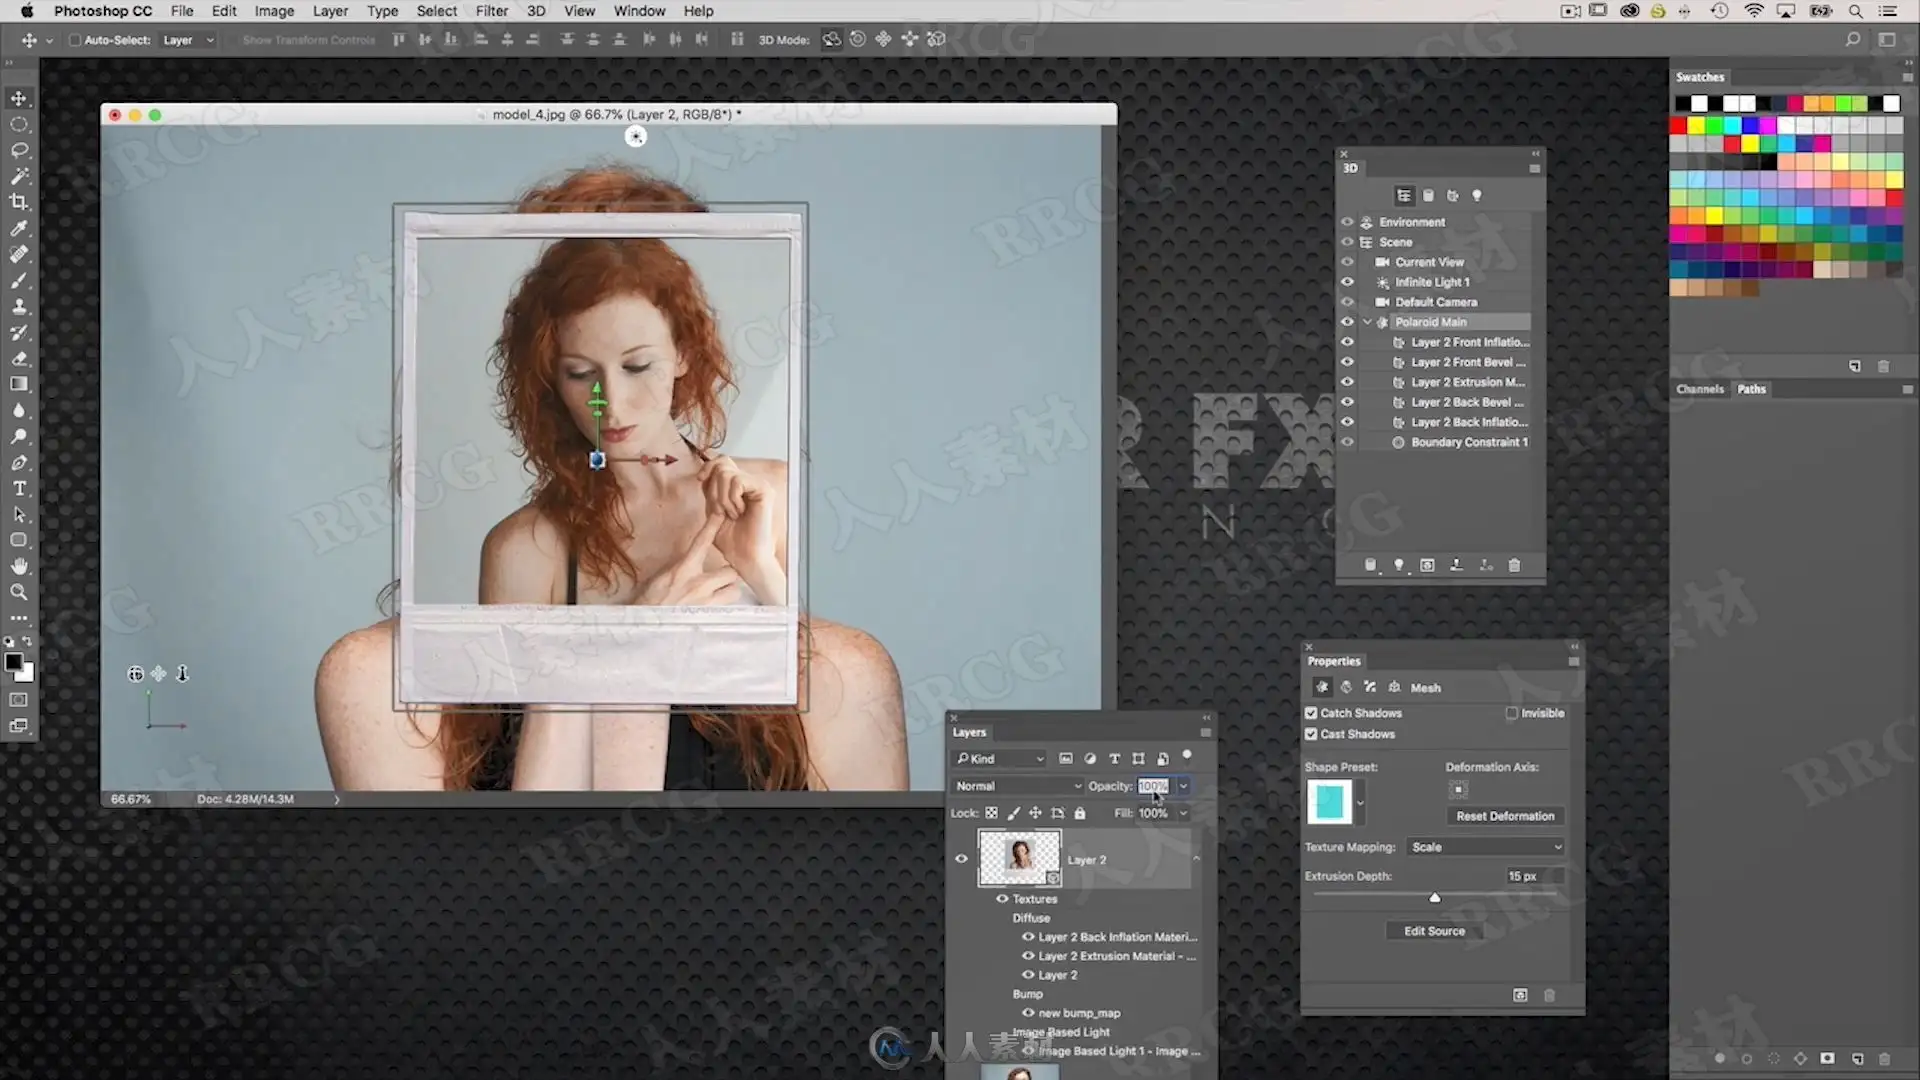Hide Infinite Light 1 visibility eye

[1347, 282]
